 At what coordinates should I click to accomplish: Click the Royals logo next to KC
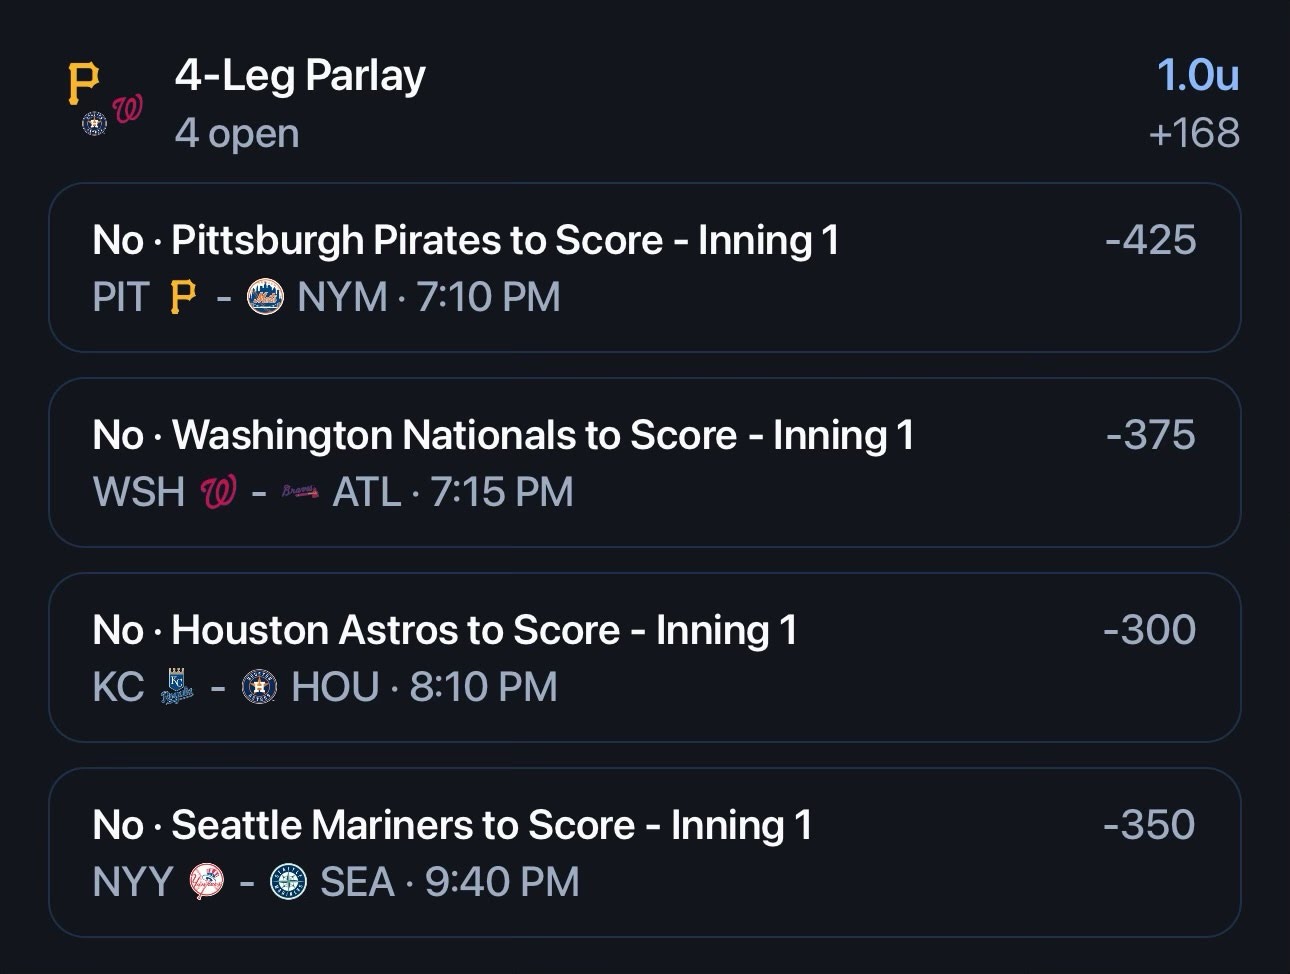point(178,687)
